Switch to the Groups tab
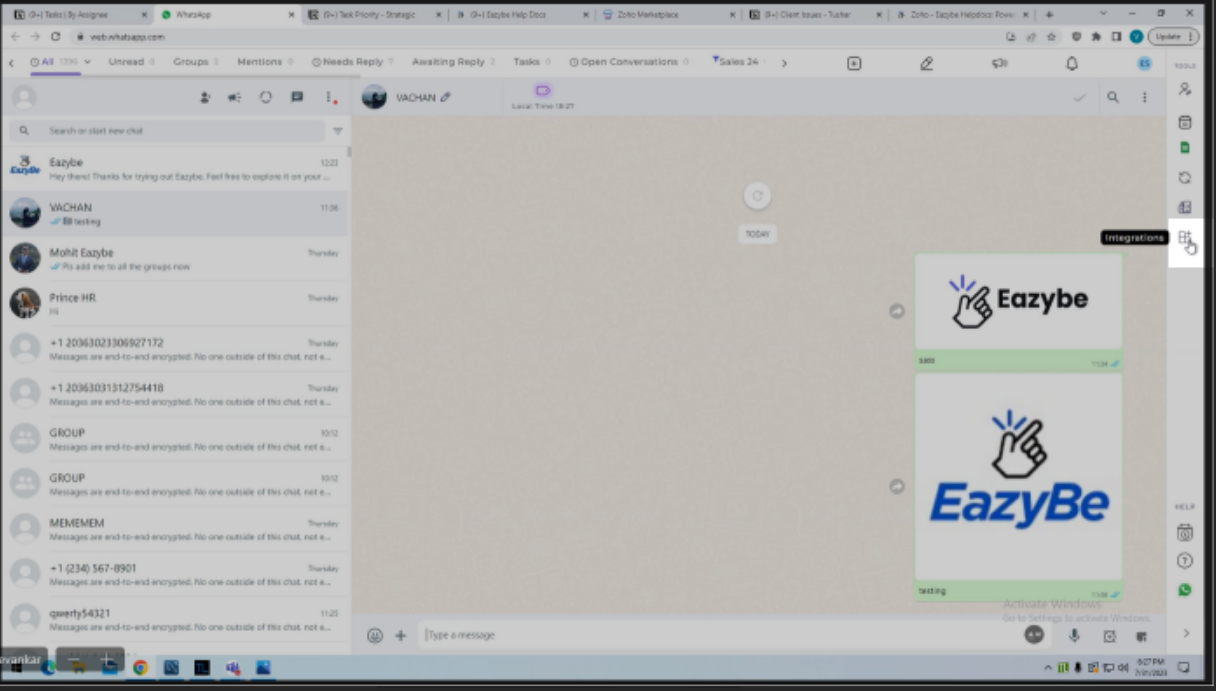Image resolution: width=1216 pixels, height=691 pixels. tap(195, 62)
